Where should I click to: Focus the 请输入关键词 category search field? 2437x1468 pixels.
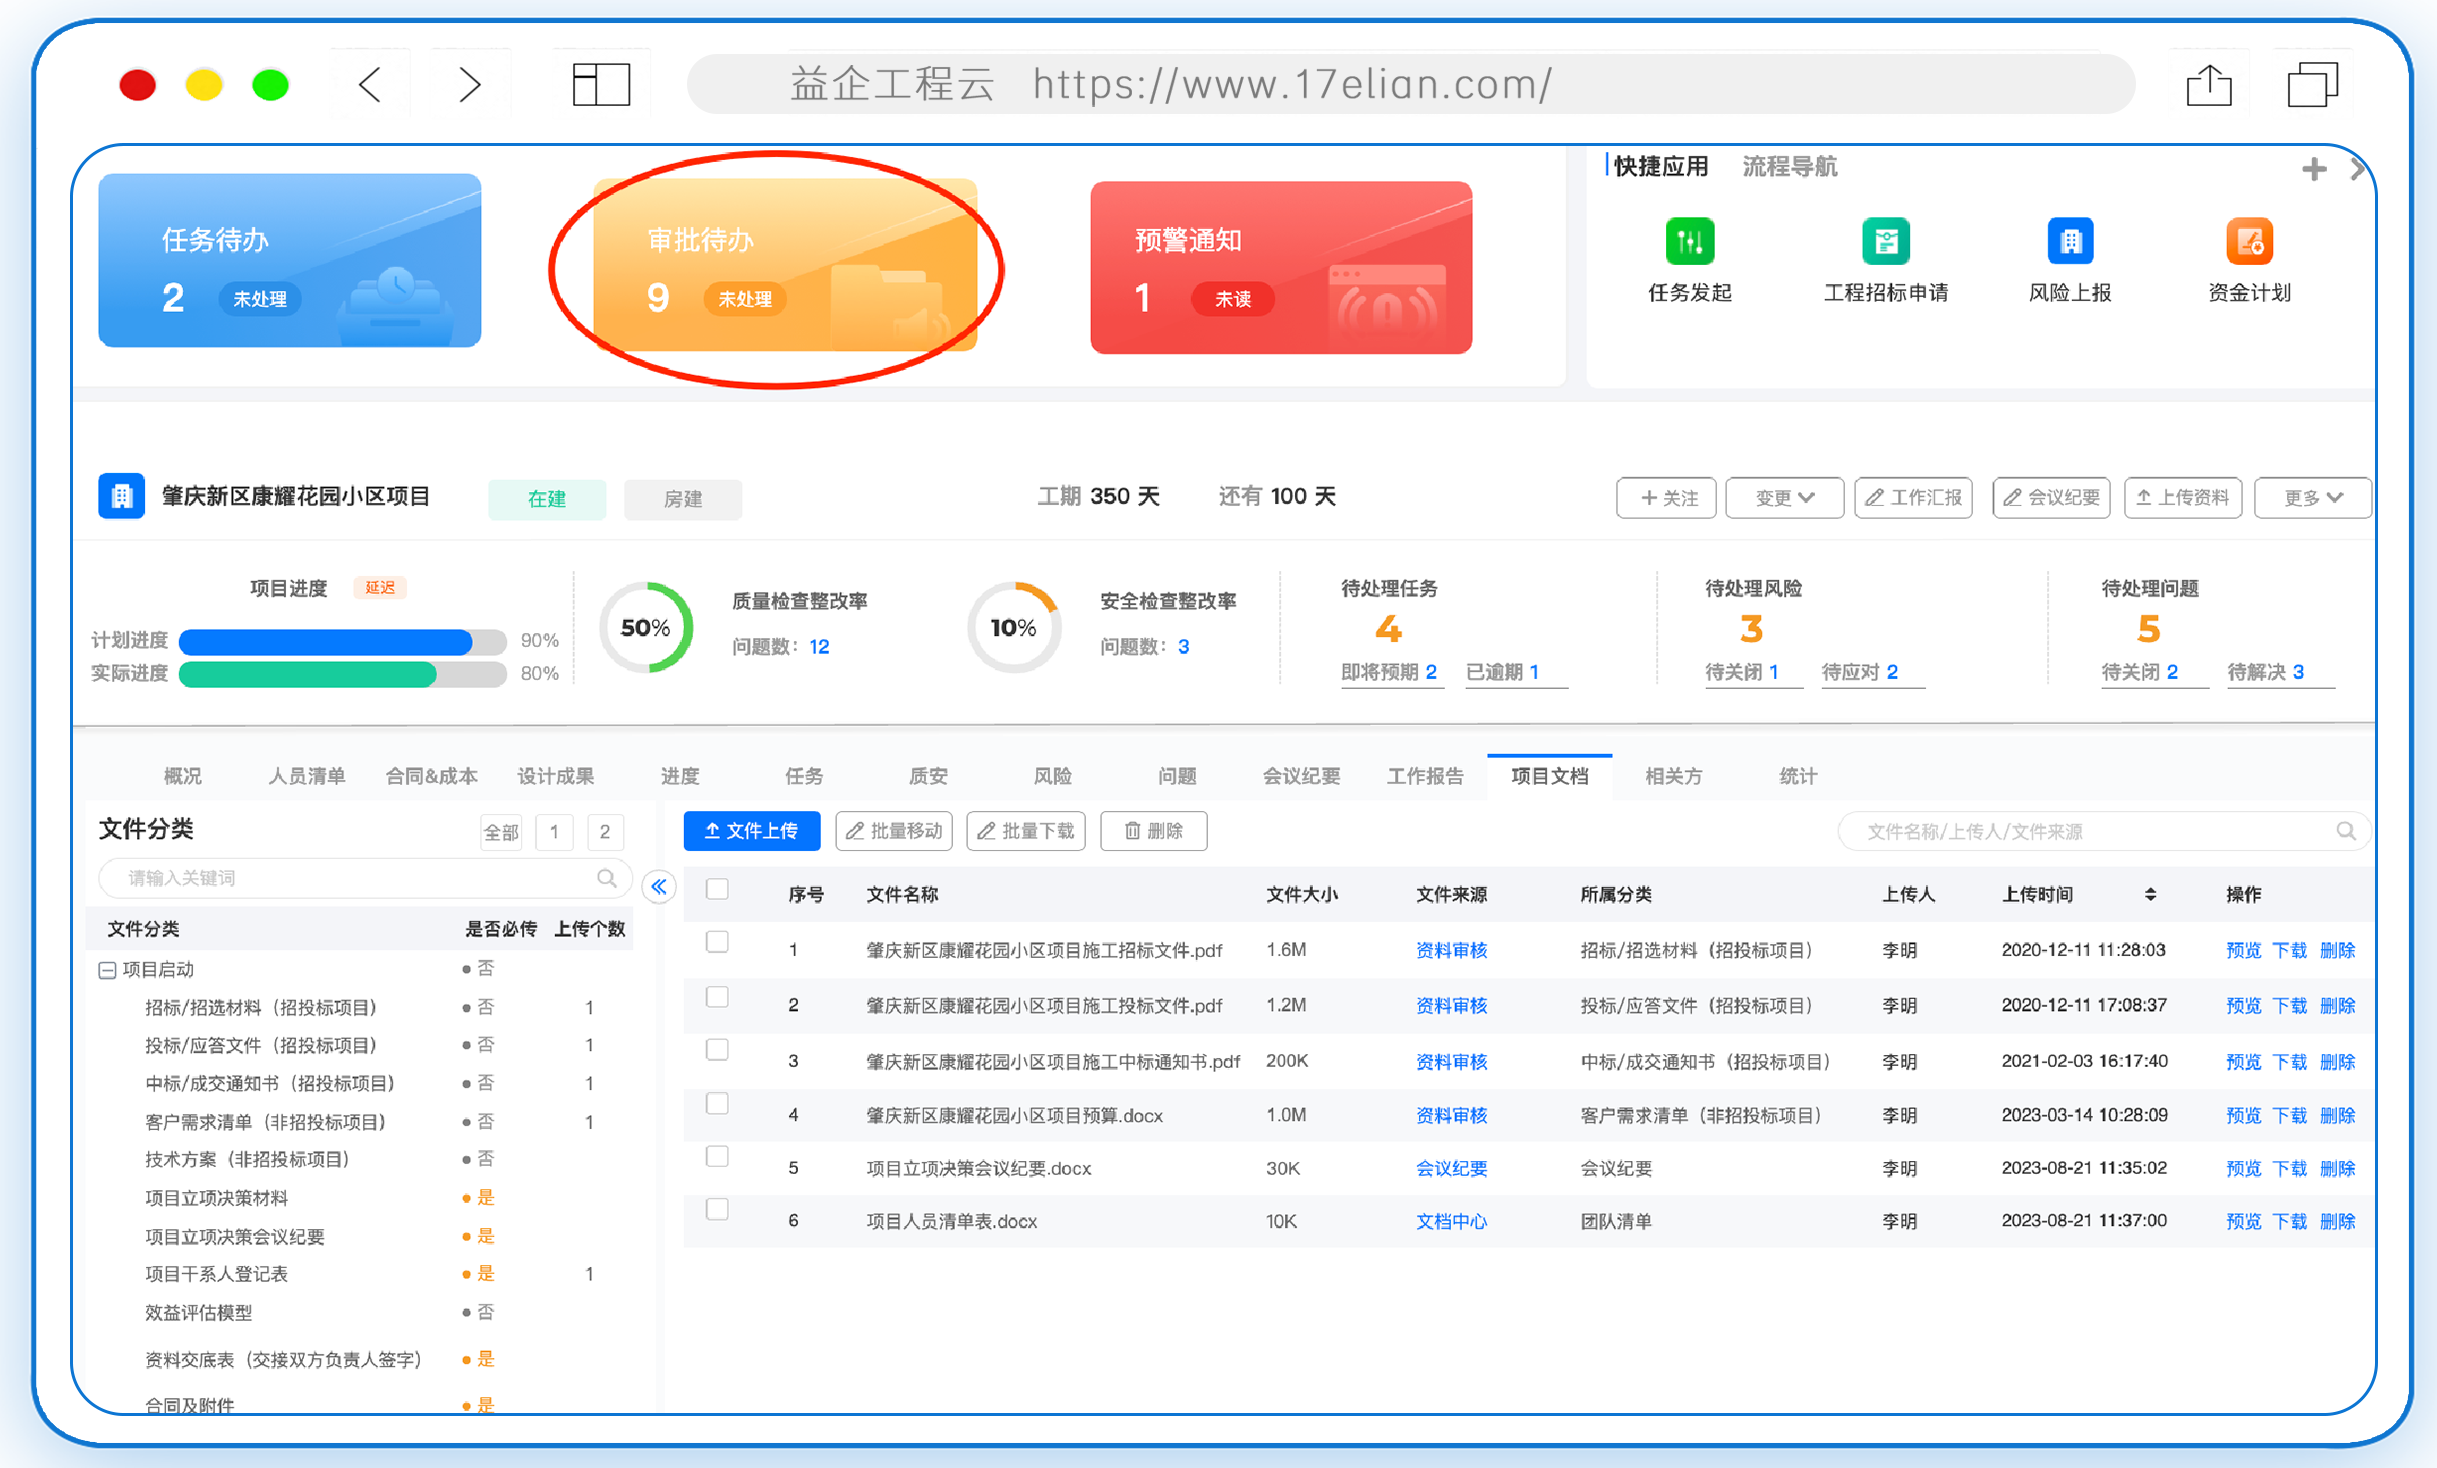tap(365, 878)
